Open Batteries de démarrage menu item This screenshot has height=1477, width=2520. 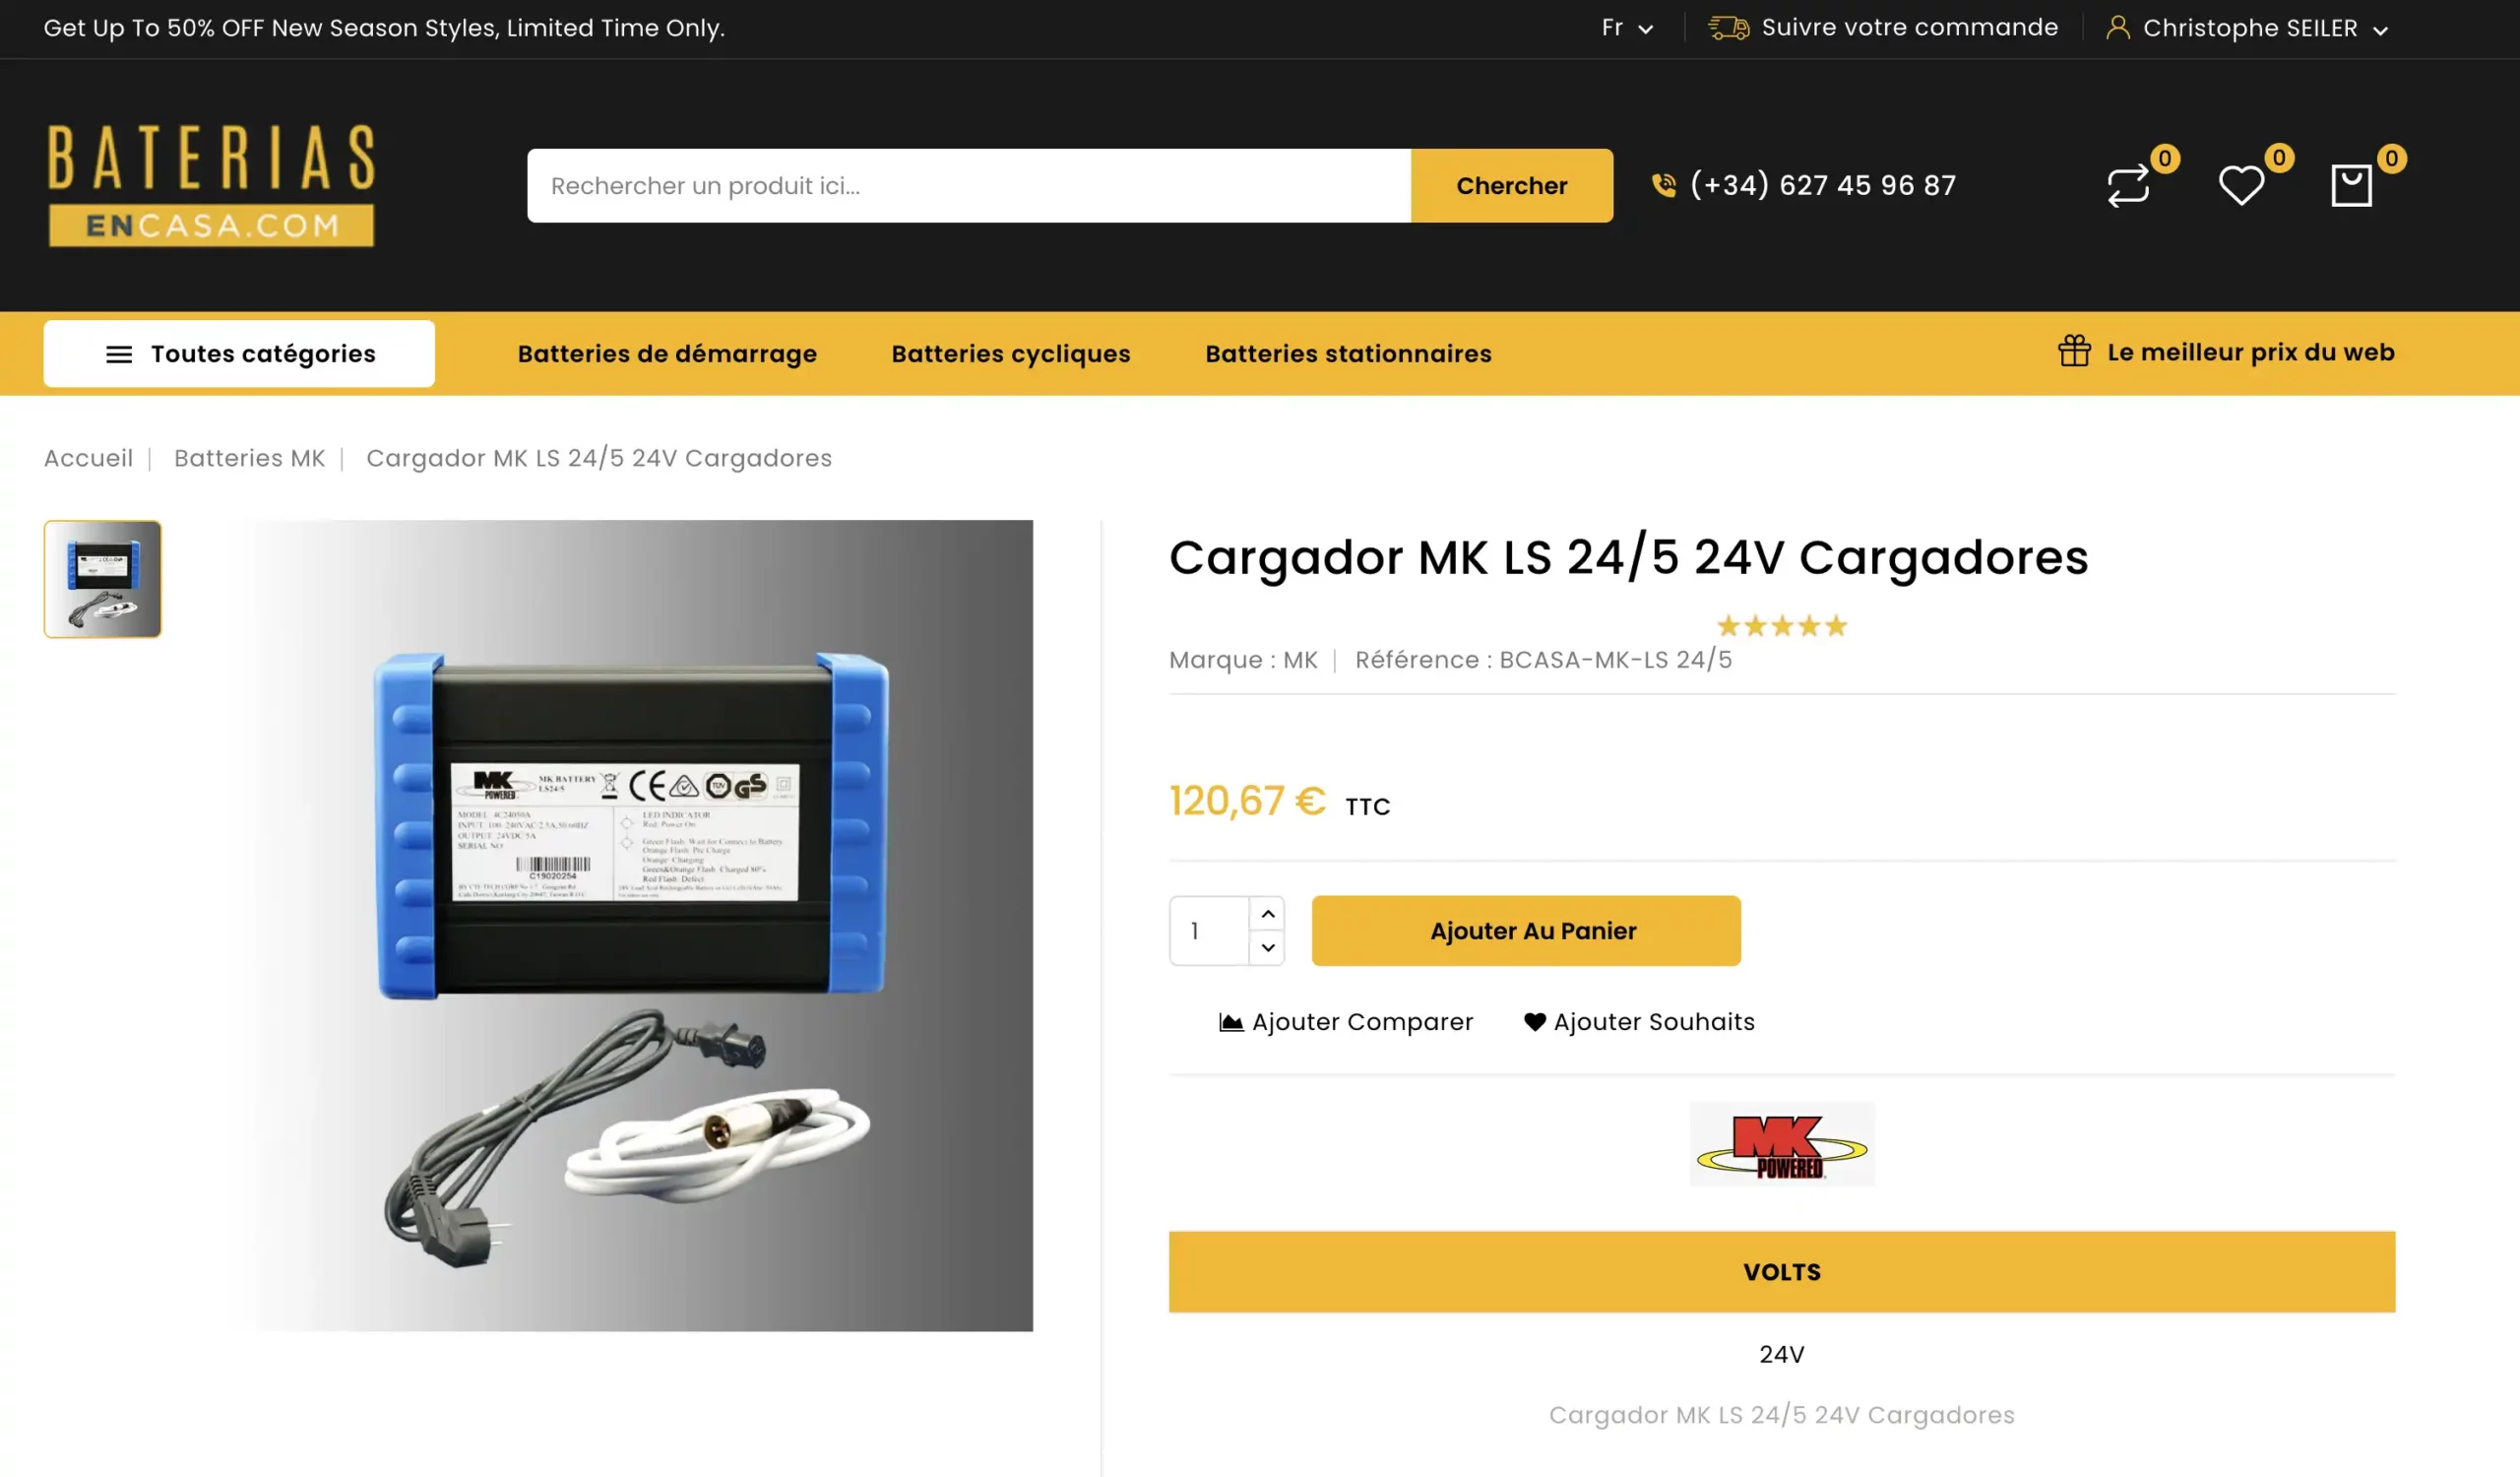click(x=667, y=354)
